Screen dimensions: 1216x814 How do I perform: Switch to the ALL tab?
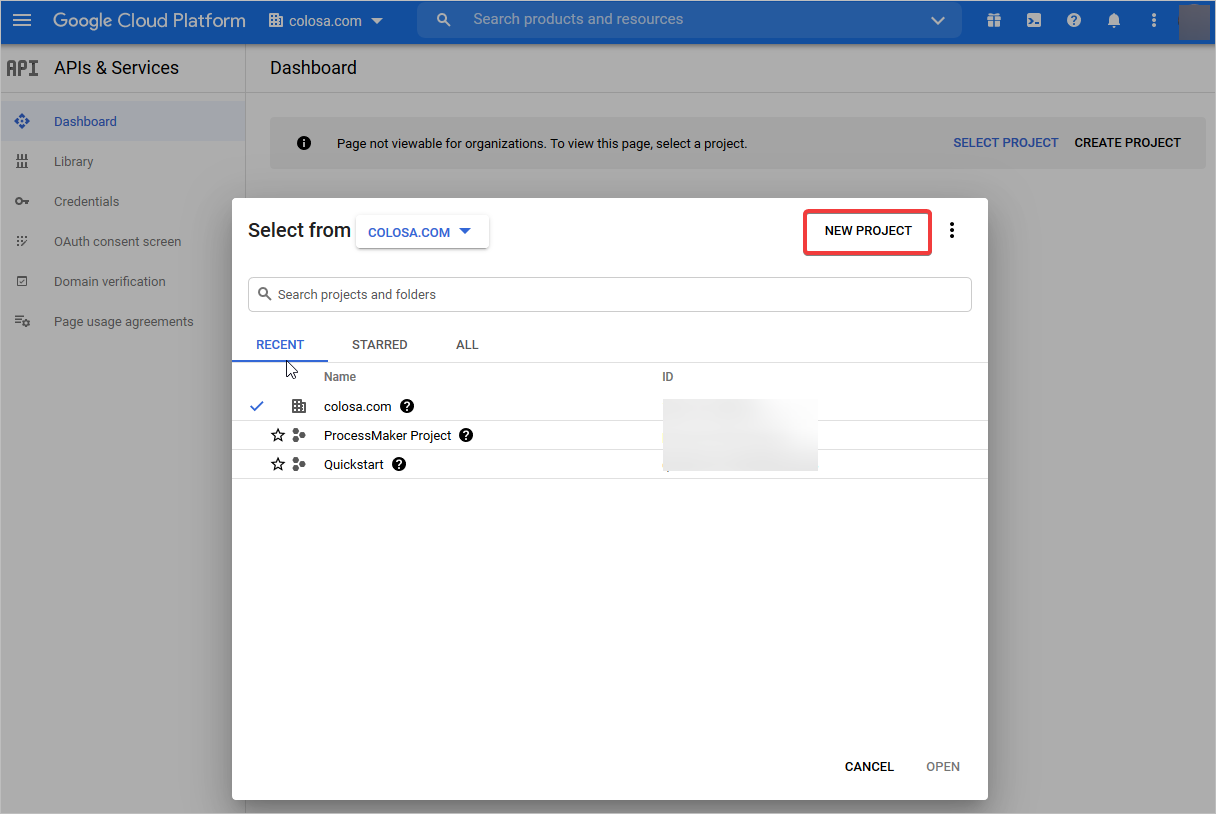[x=467, y=345]
